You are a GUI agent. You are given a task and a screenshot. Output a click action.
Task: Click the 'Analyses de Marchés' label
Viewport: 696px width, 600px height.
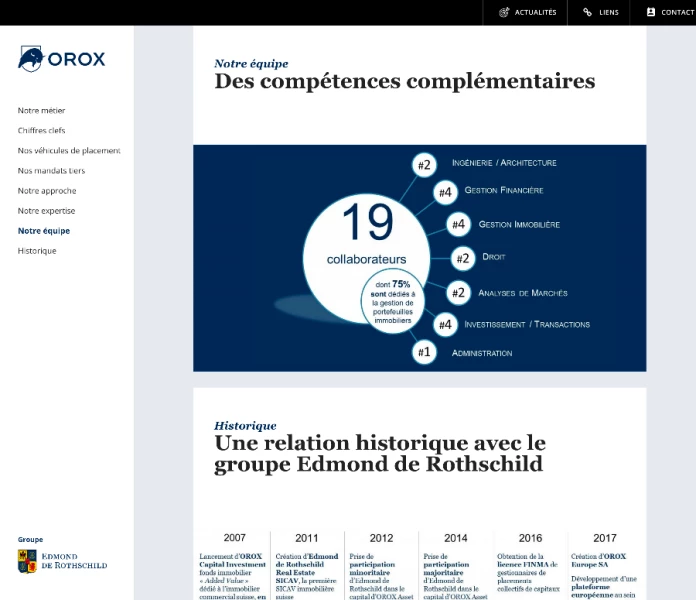523,293
